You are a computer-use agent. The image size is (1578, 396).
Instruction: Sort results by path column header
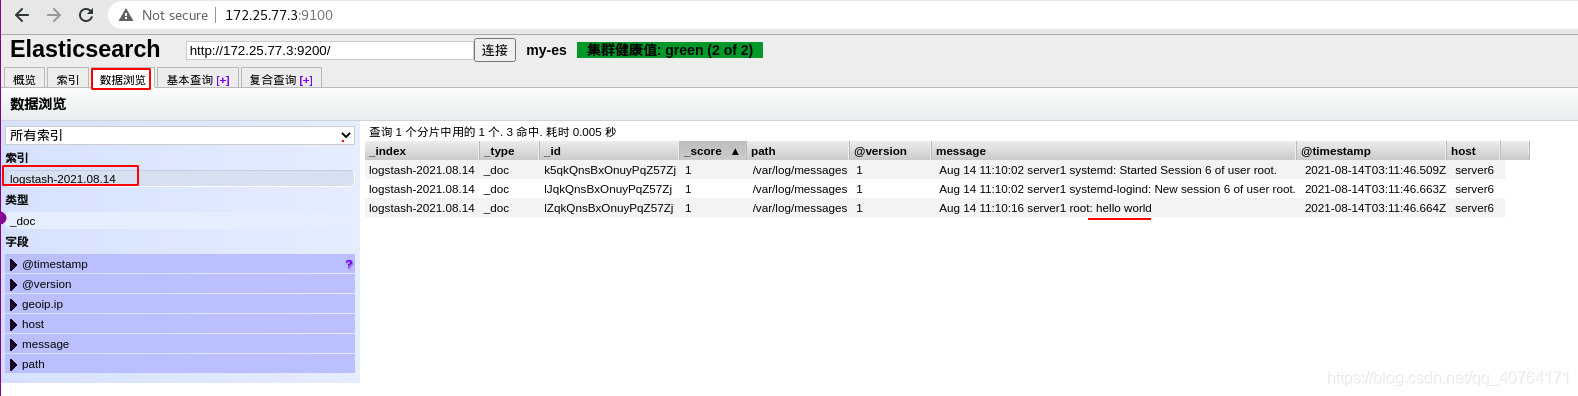(x=798, y=151)
